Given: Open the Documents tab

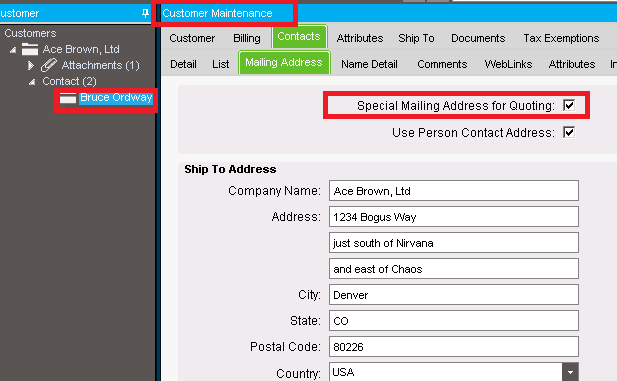Looking at the screenshot, I should tap(478, 38).
